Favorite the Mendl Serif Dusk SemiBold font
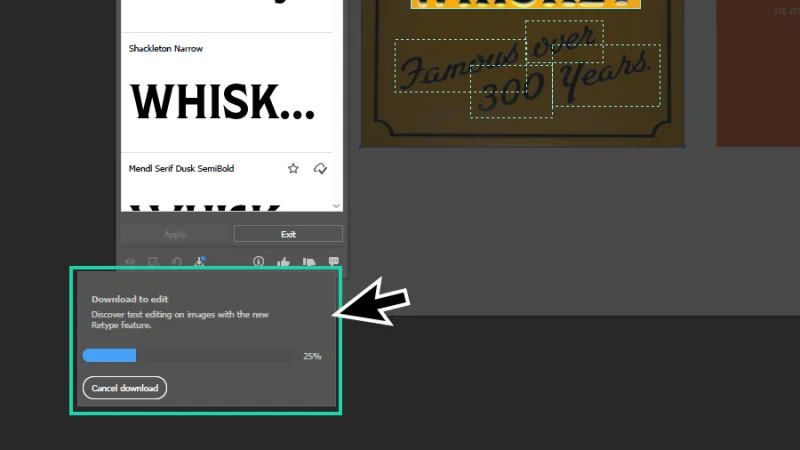 point(293,169)
